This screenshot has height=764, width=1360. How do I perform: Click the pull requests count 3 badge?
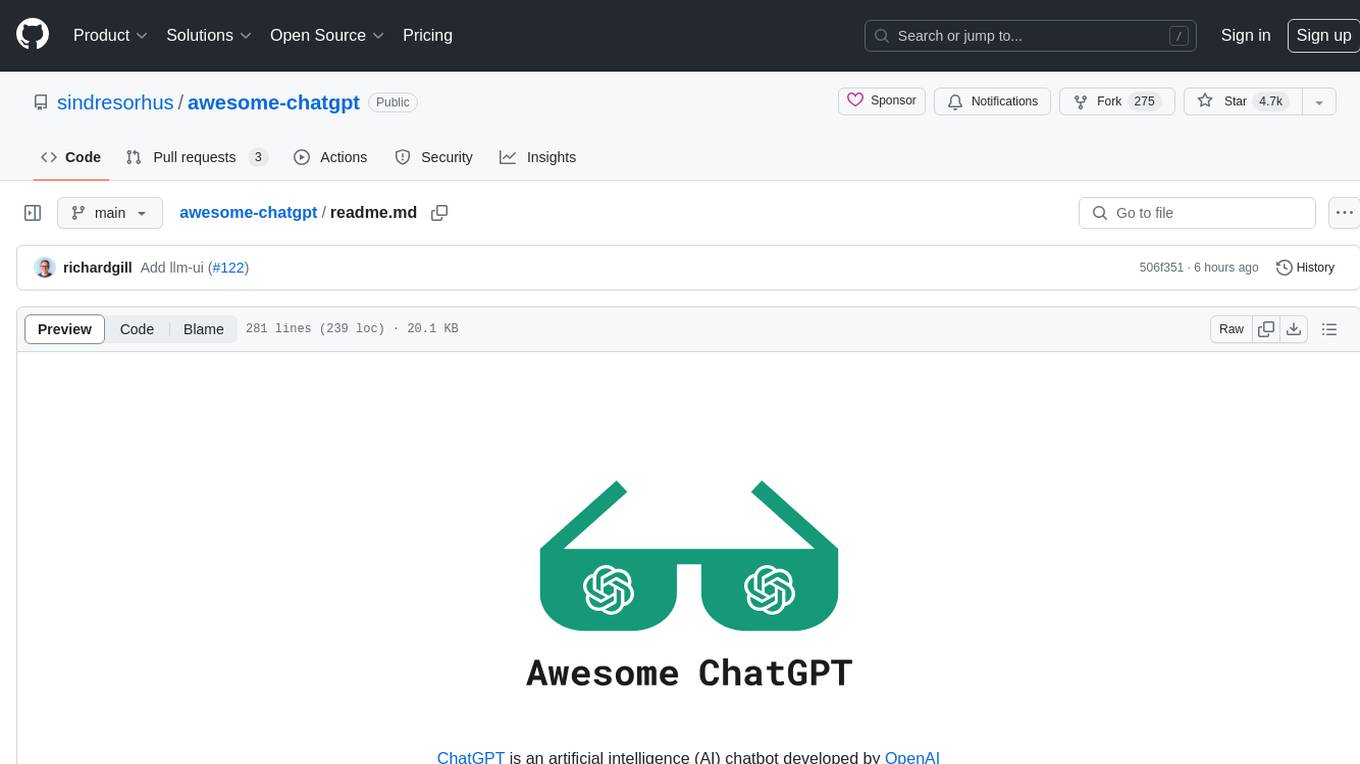pyautogui.click(x=258, y=157)
